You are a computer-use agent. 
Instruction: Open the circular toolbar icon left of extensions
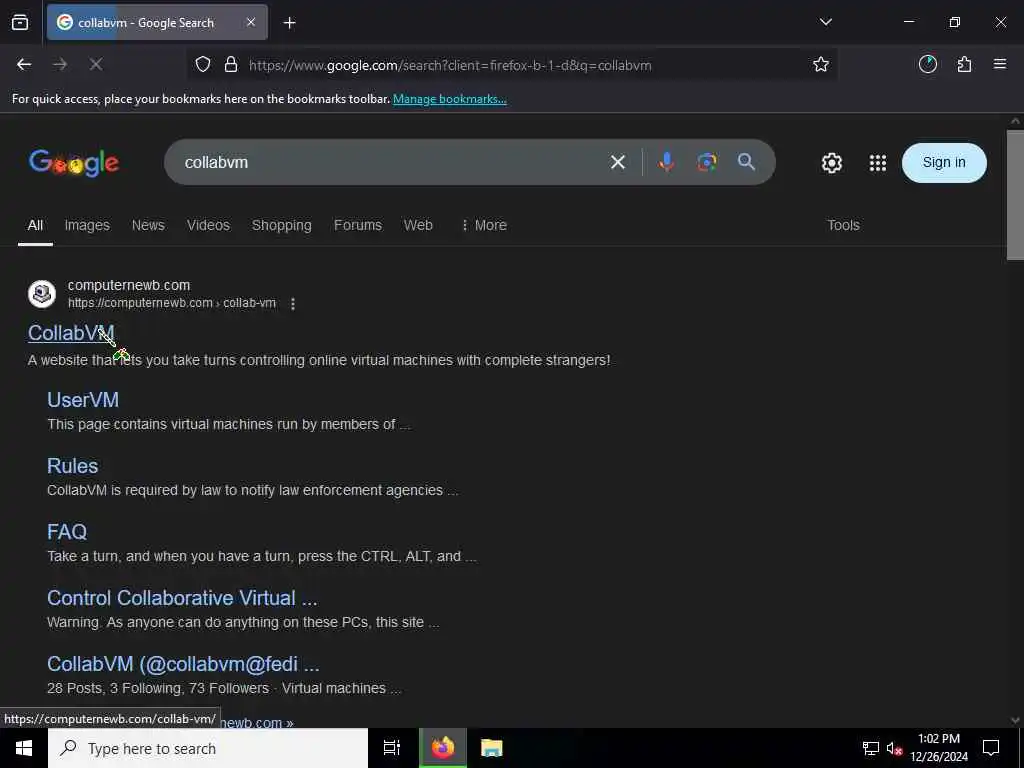928,64
